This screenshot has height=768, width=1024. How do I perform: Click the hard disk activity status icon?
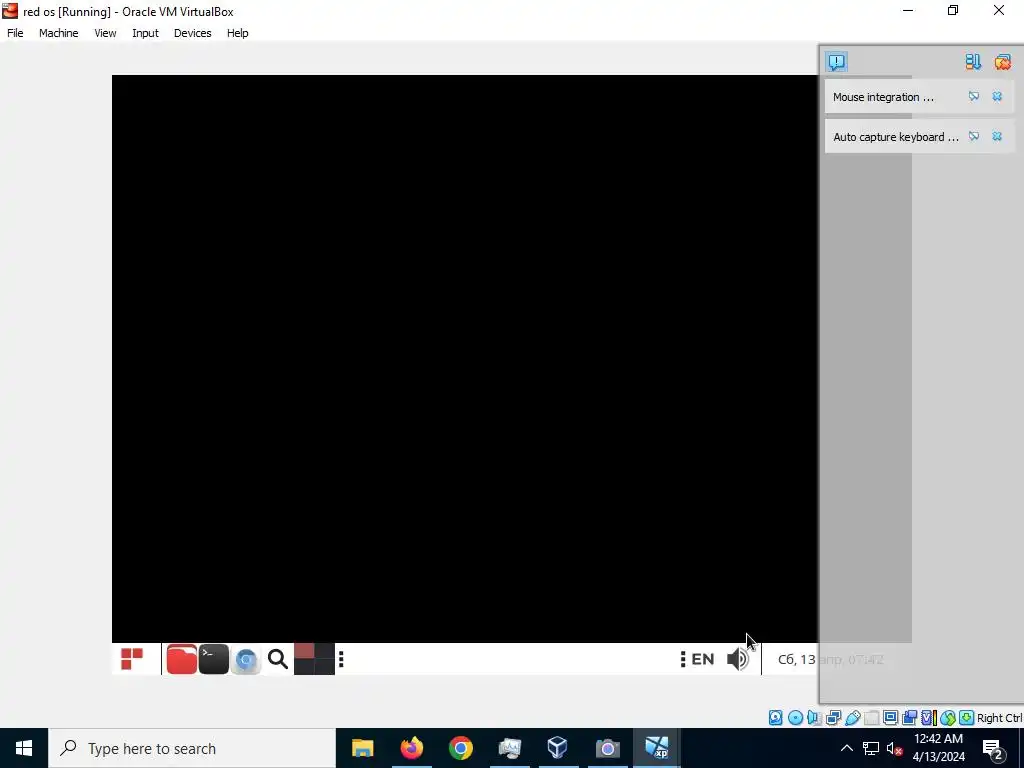pyautogui.click(x=775, y=718)
